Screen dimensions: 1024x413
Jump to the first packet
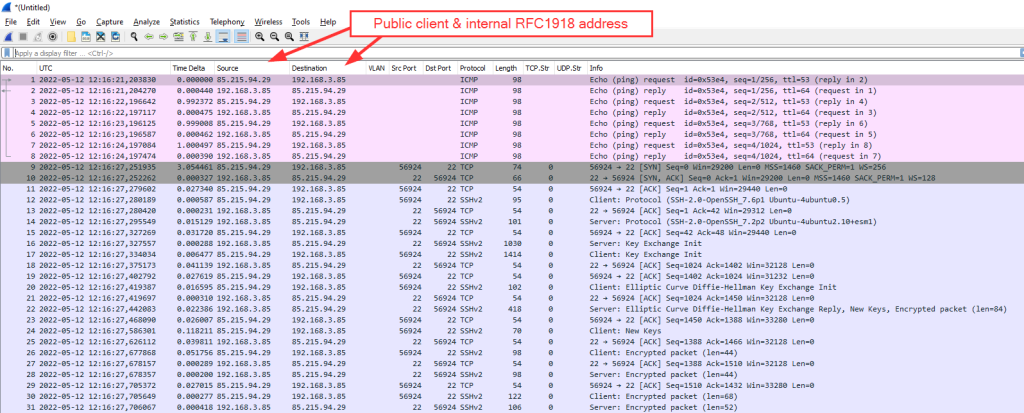coord(193,37)
